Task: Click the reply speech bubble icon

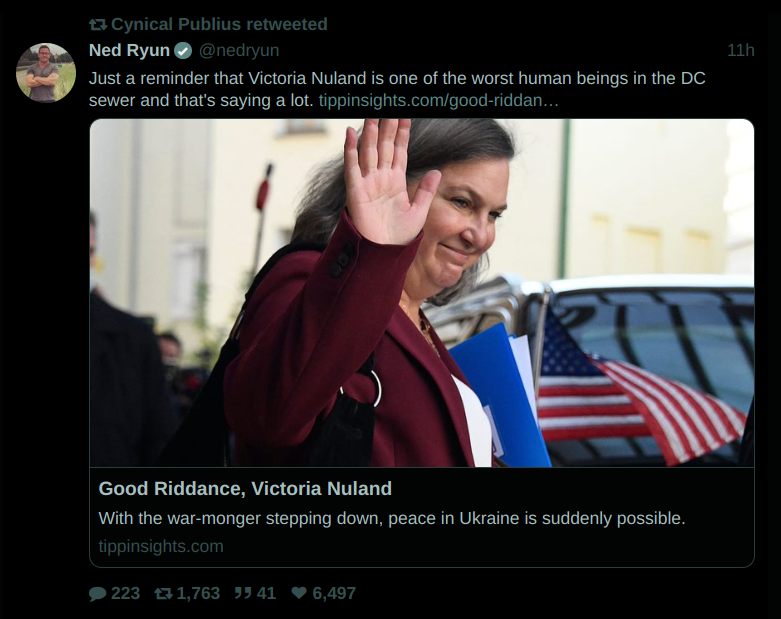Action: tap(98, 594)
